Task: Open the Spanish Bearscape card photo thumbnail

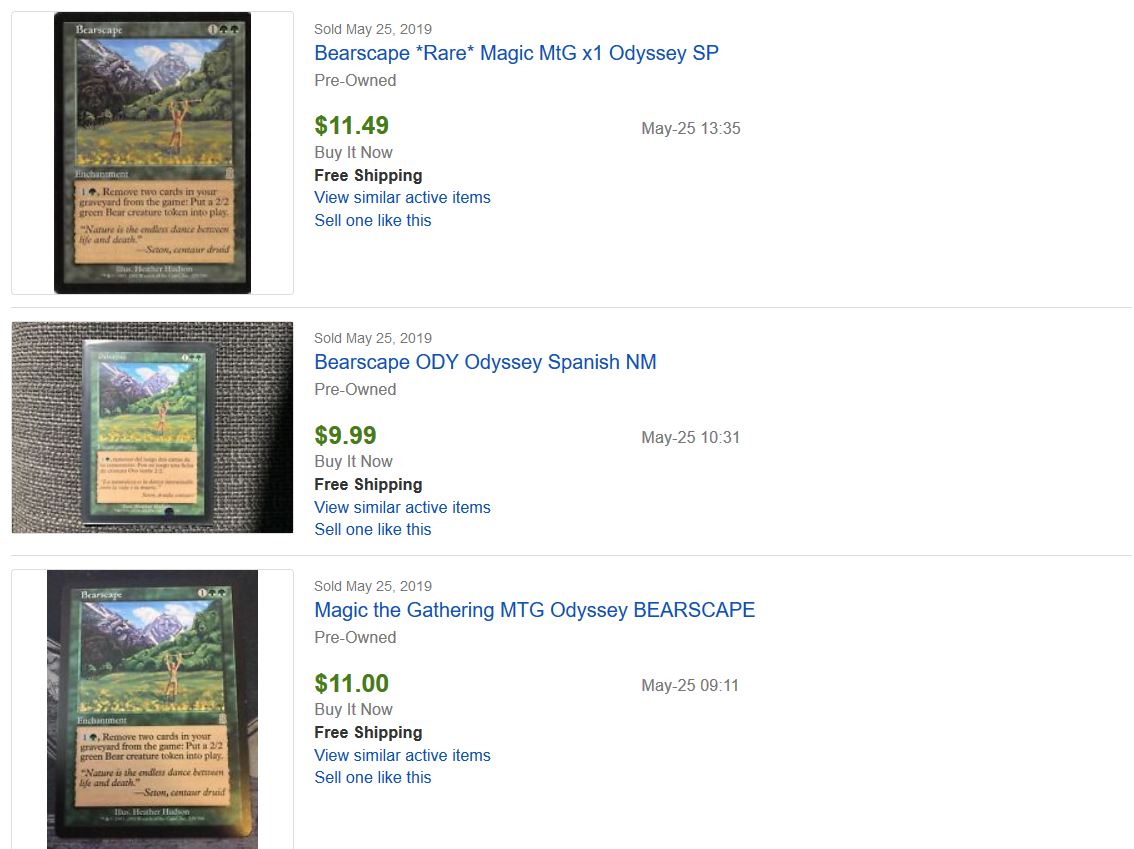Action: coord(152,427)
